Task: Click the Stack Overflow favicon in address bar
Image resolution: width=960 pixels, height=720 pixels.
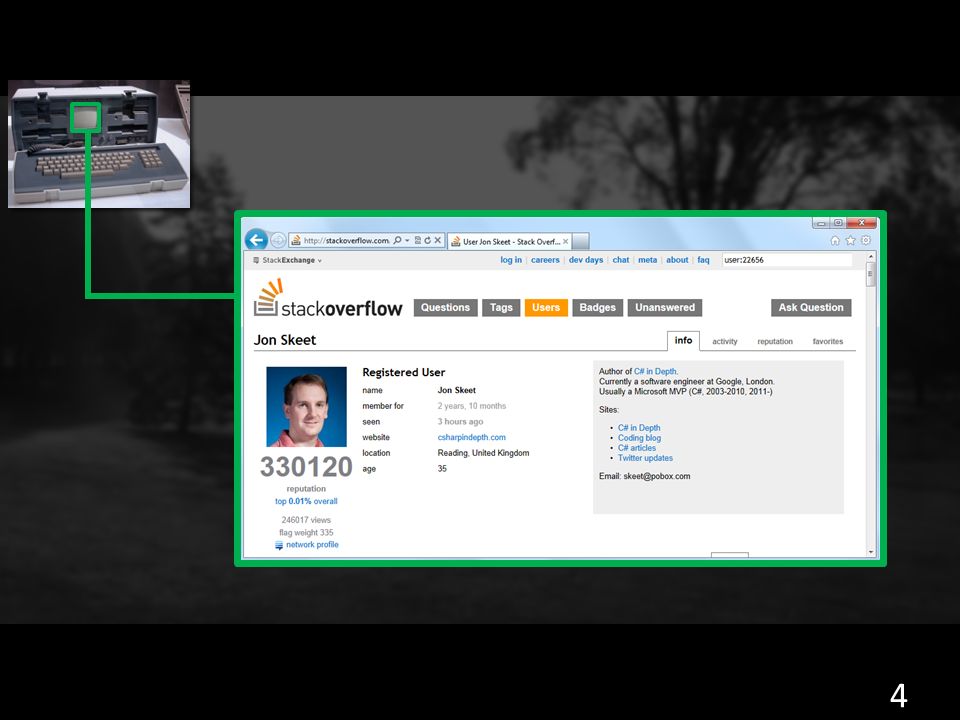Action: [296, 241]
